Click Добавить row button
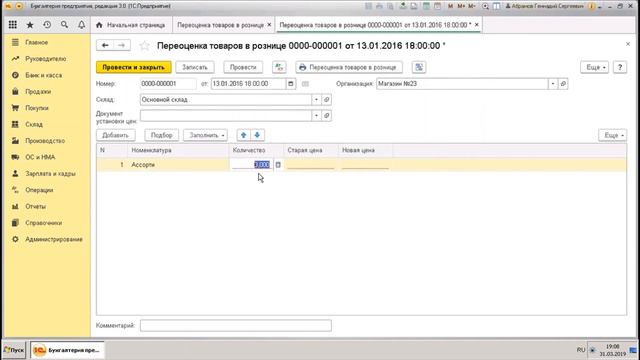The image size is (640, 360). [116, 135]
